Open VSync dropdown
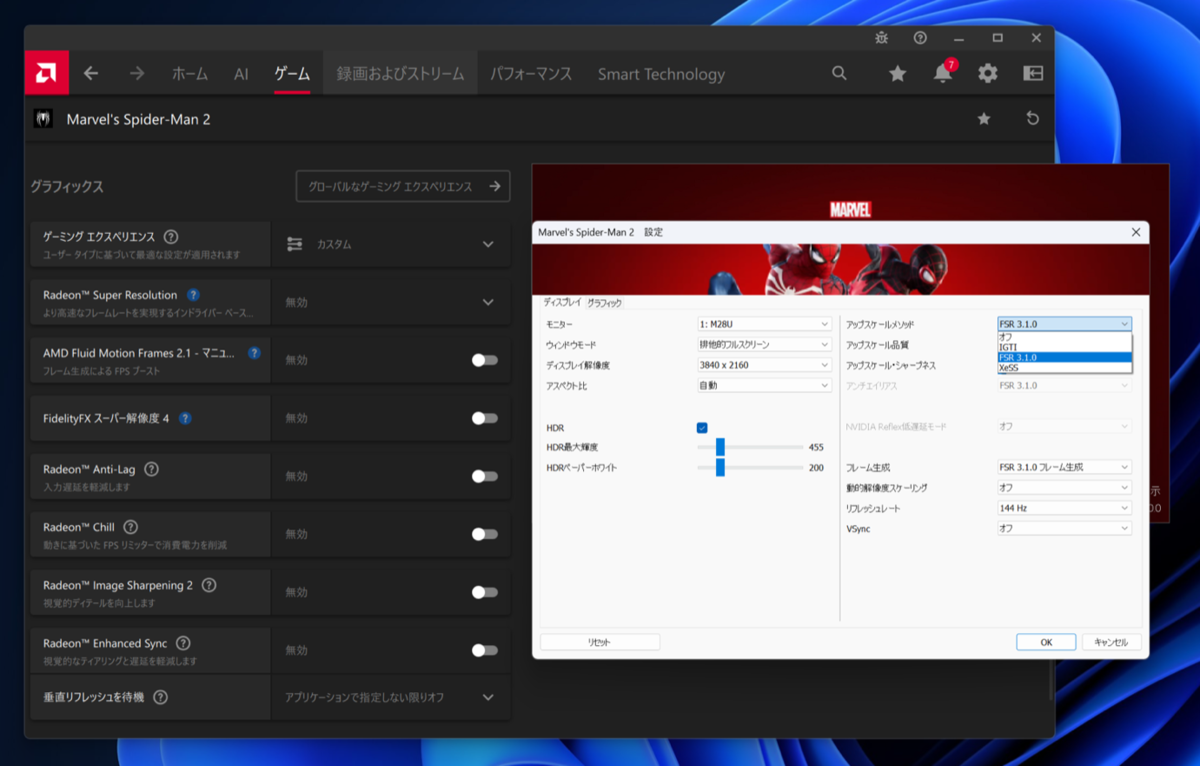Image resolution: width=1200 pixels, height=766 pixels. coord(1064,528)
